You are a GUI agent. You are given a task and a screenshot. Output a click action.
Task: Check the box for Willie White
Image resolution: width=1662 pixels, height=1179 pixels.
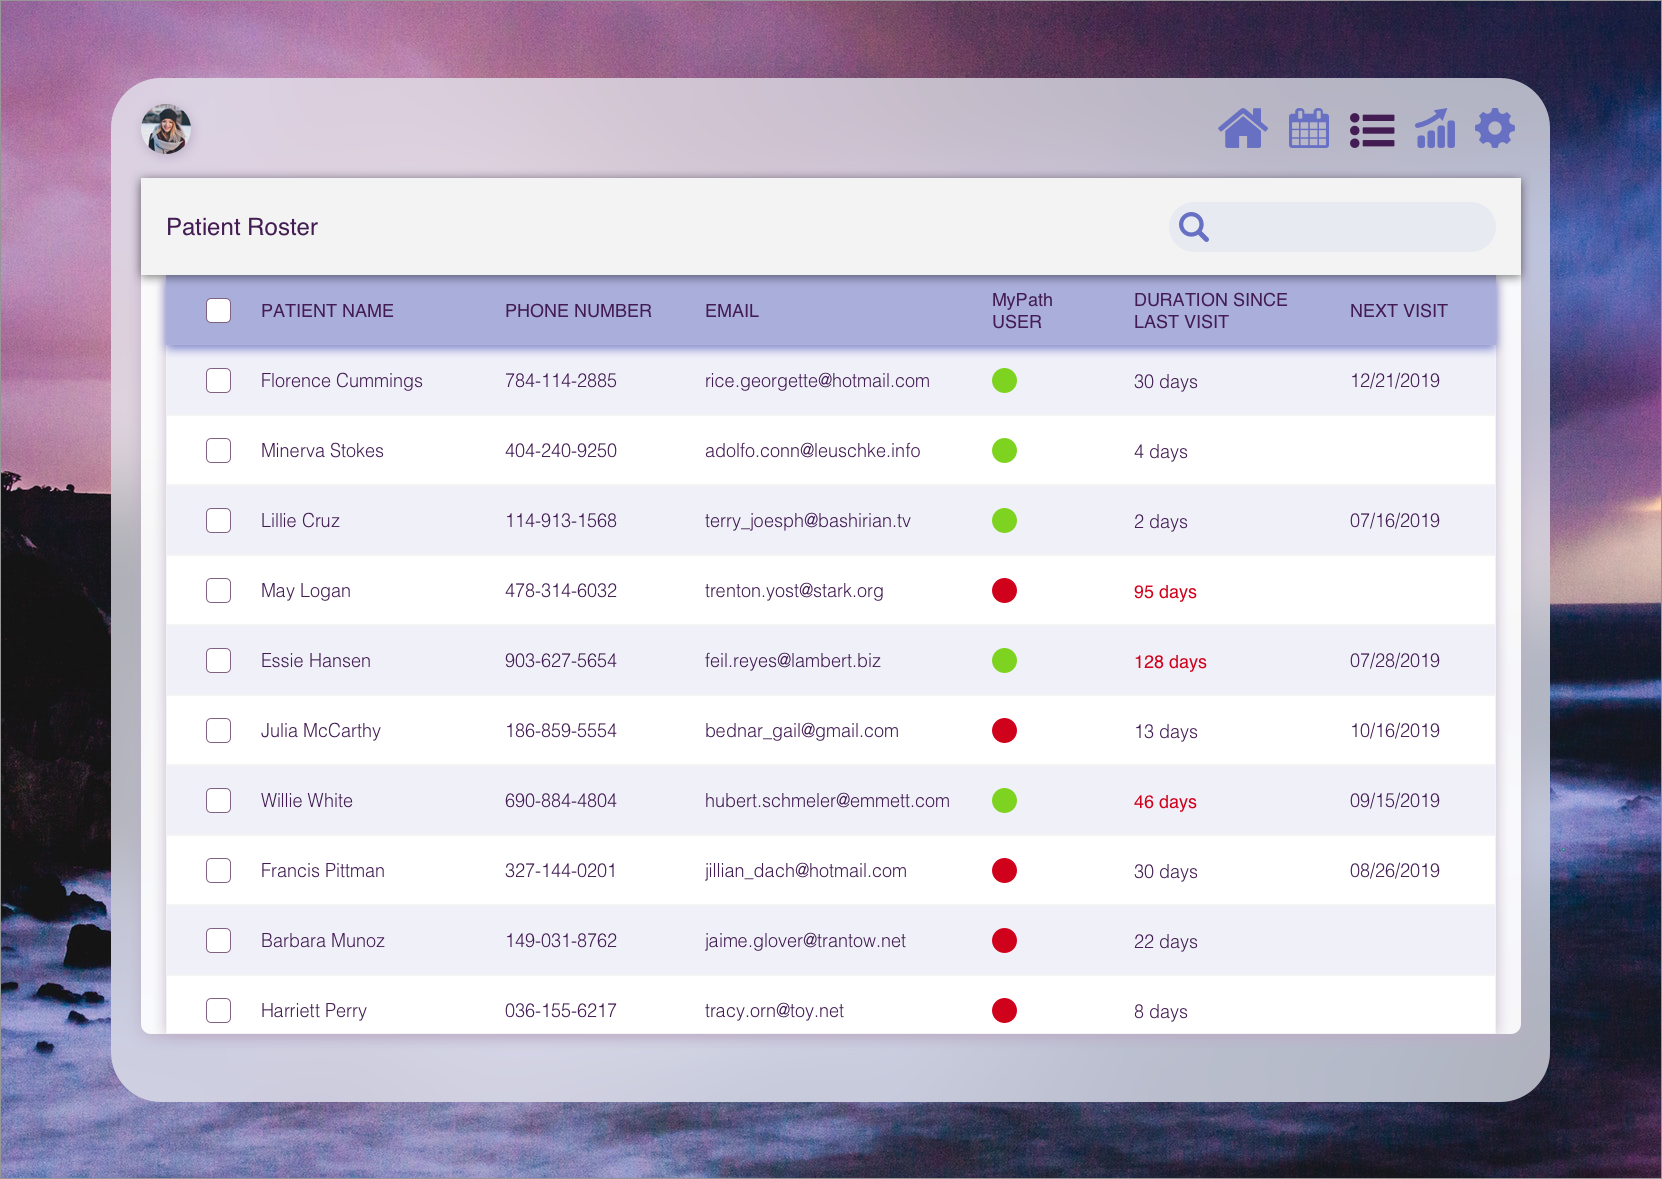pos(218,800)
